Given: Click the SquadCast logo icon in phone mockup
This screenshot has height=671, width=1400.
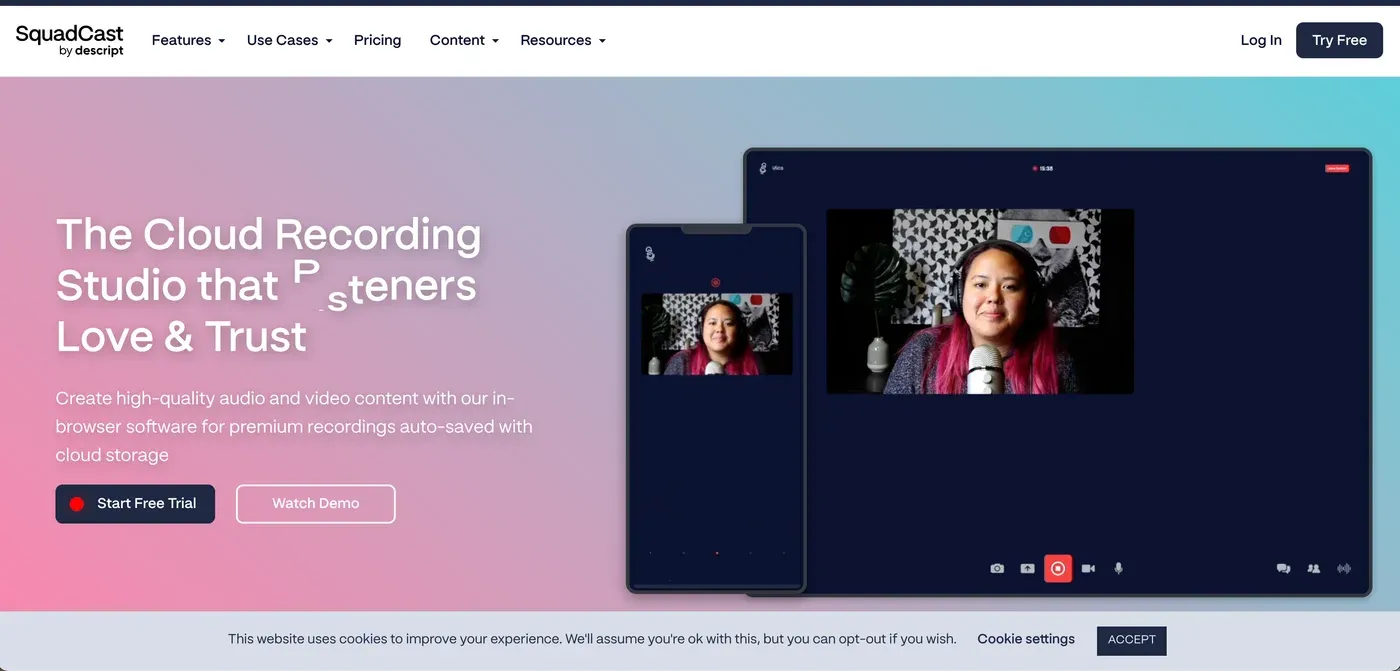Looking at the screenshot, I should pyautogui.click(x=650, y=254).
